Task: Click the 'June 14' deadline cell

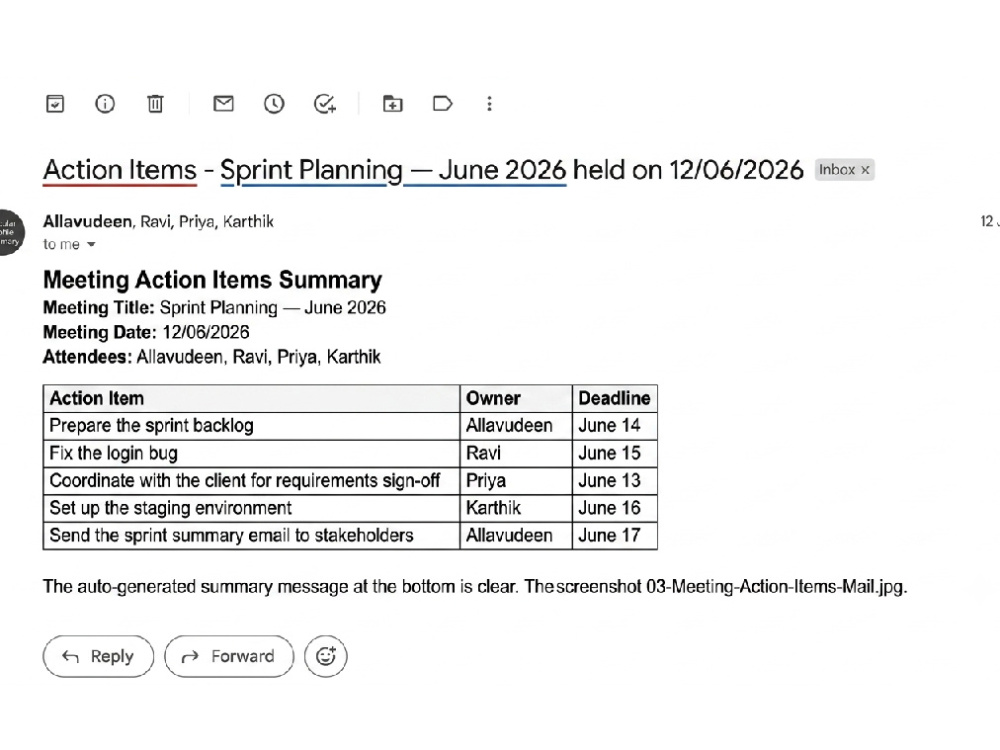Action: (615, 426)
